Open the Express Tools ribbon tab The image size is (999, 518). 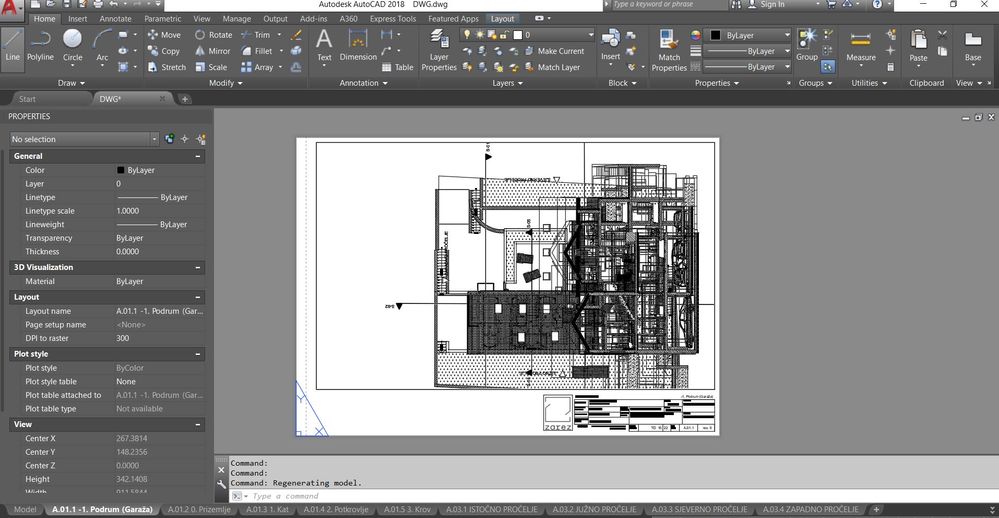[x=392, y=19]
